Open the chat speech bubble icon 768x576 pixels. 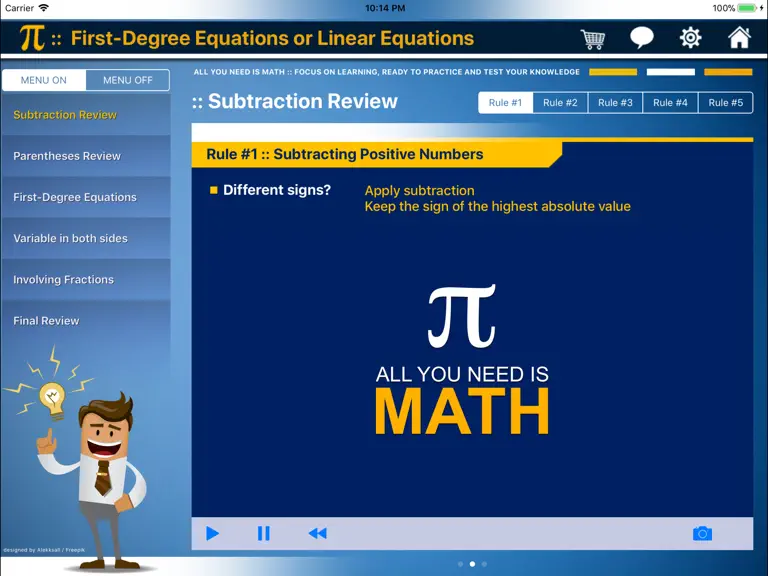coord(642,38)
